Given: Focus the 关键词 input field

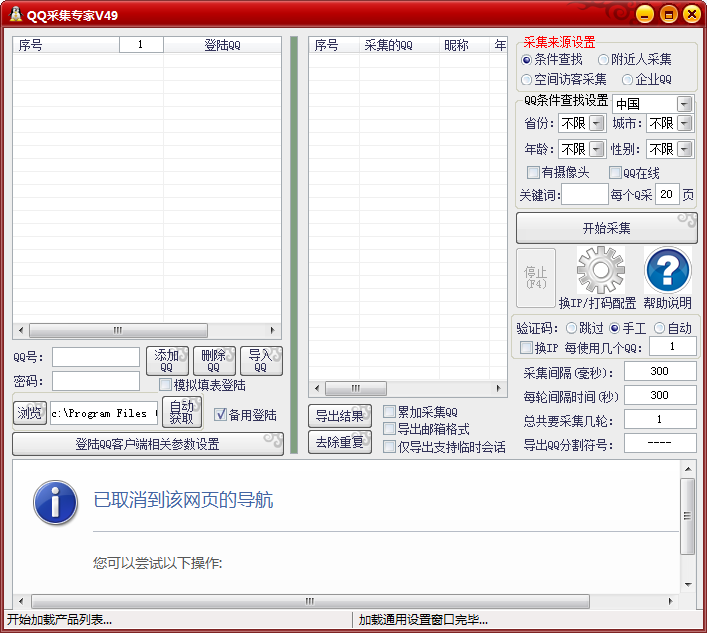Looking at the screenshot, I should click(585, 194).
